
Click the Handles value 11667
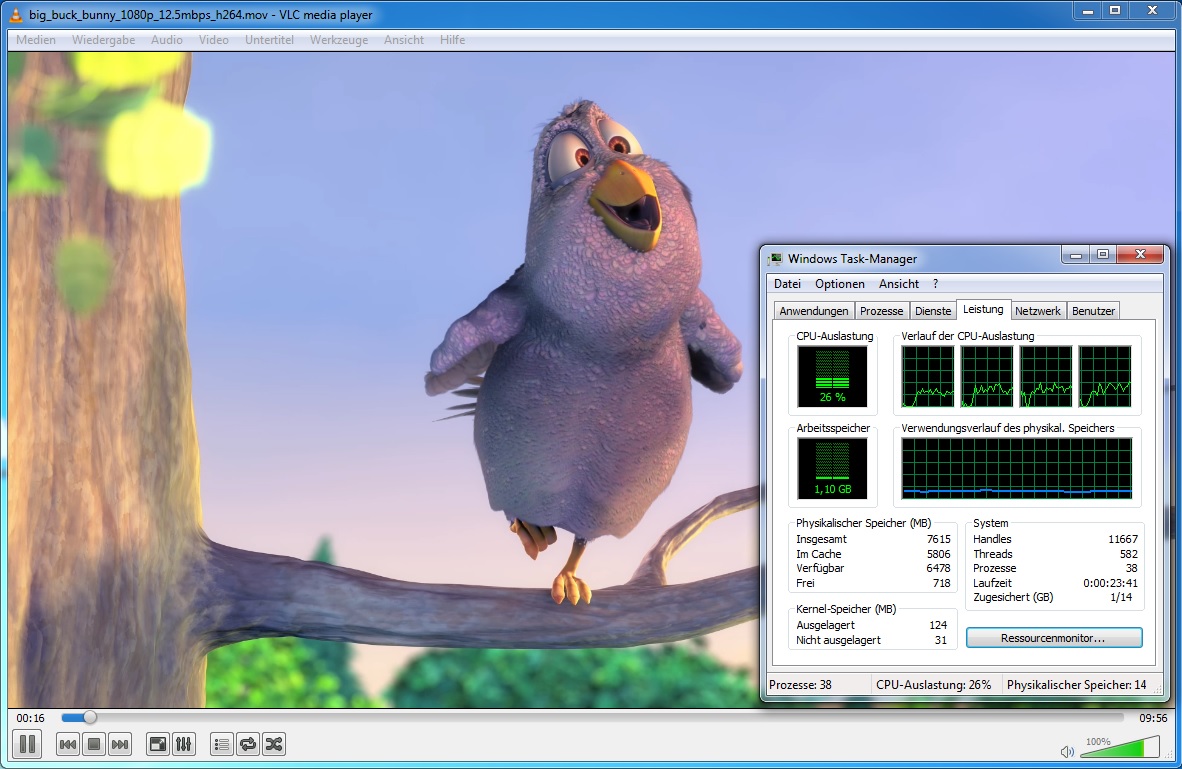click(1122, 539)
